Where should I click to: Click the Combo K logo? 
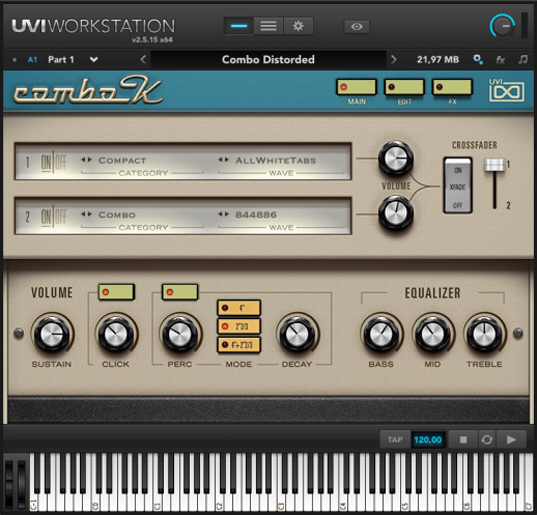point(88,90)
